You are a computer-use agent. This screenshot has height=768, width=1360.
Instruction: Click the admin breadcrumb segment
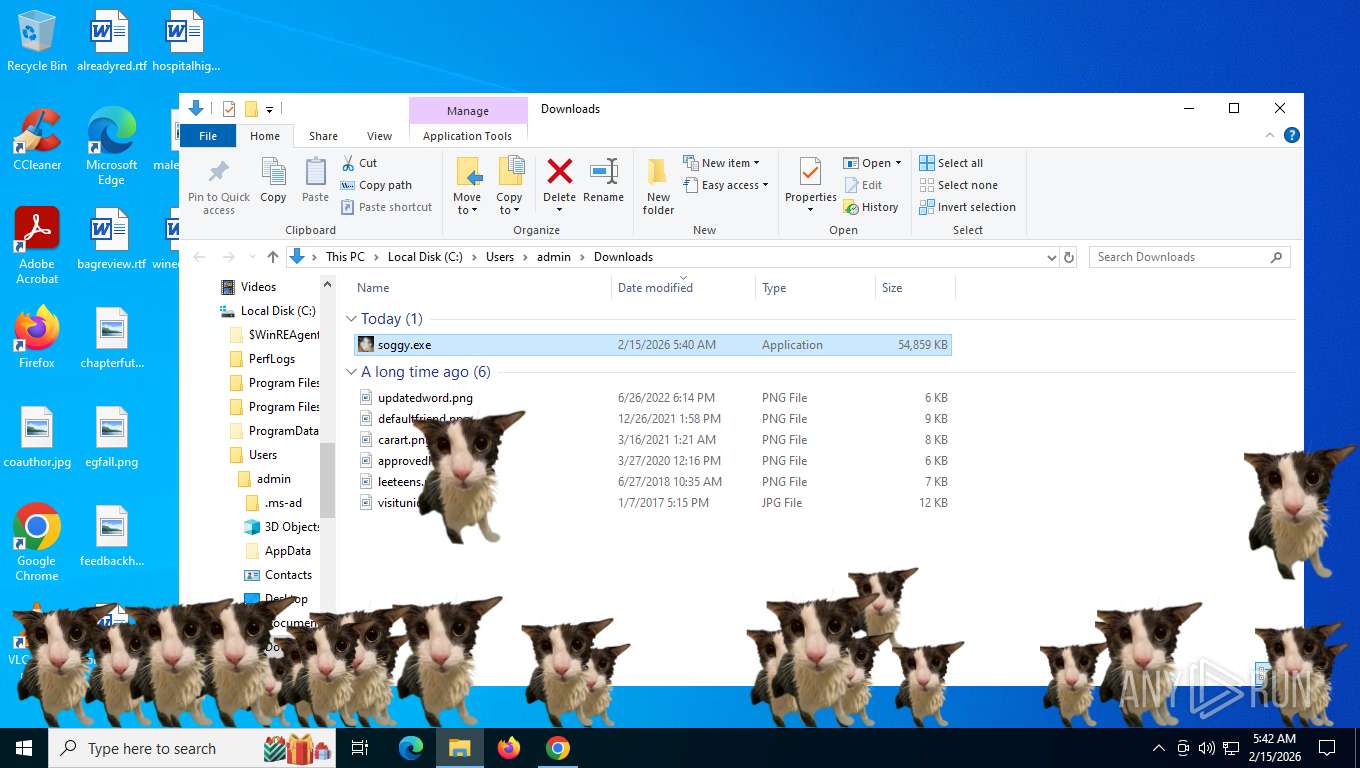tap(554, 257)
